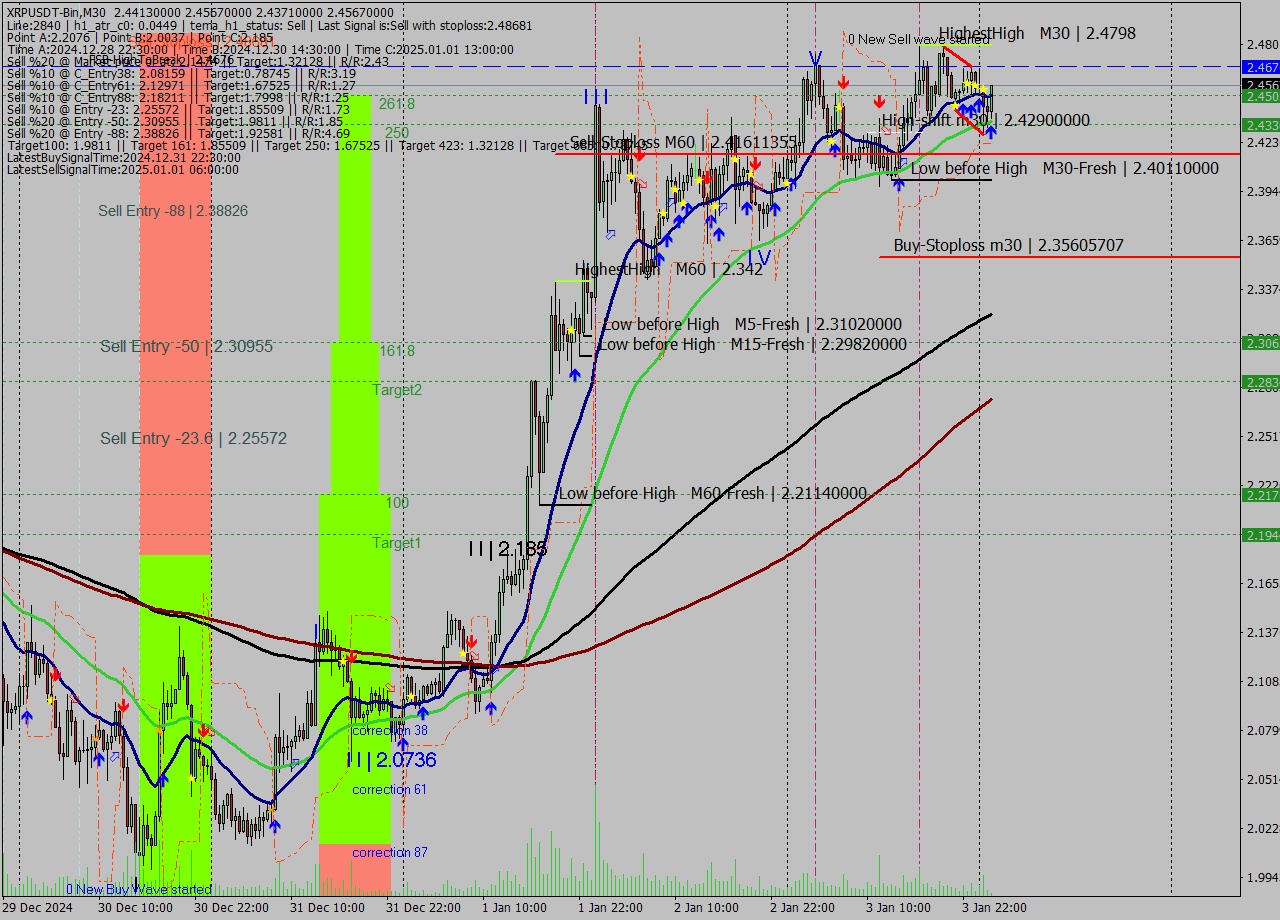Screen dimensions: 1280x920
Task: Select the 'correction 38' label
Action: pyautogui.click(x=390, y=731)
